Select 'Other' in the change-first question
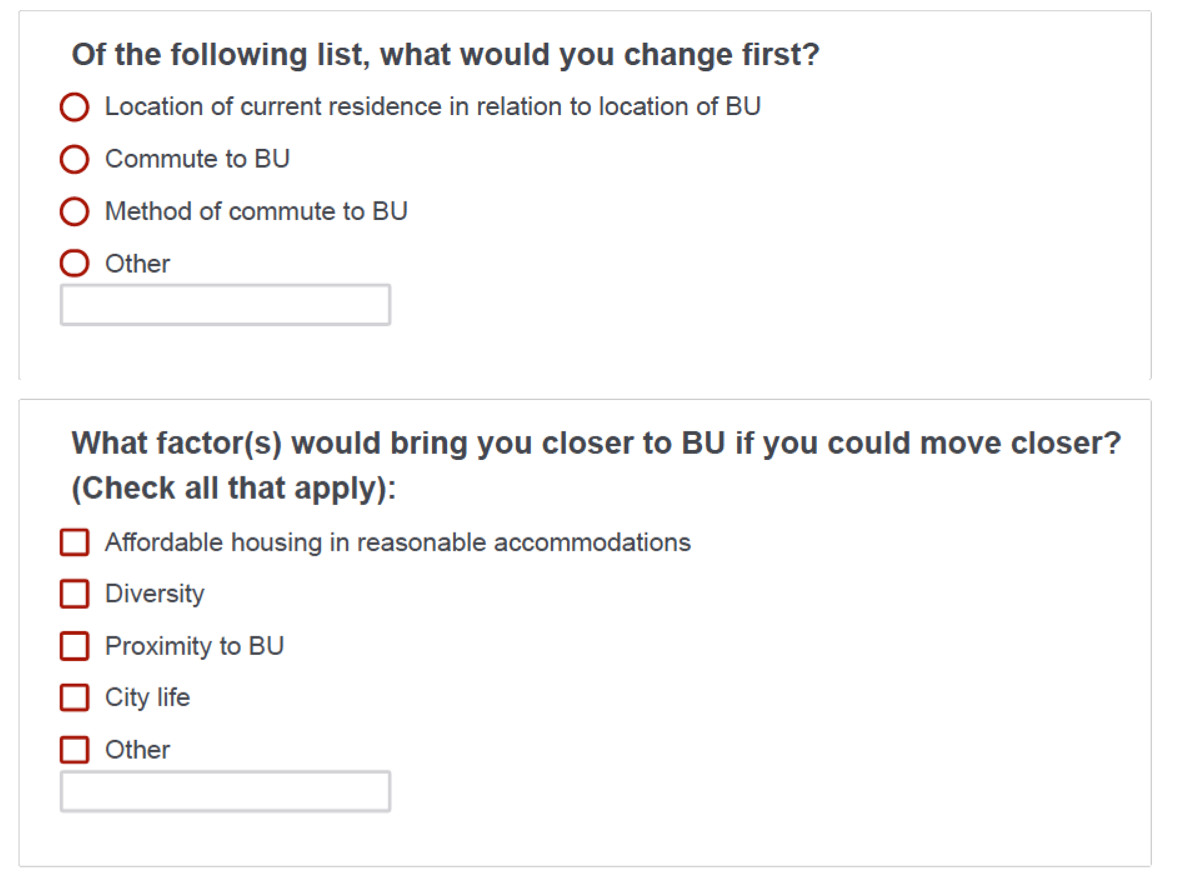The image size is (1181, 877). pos(74,263)
